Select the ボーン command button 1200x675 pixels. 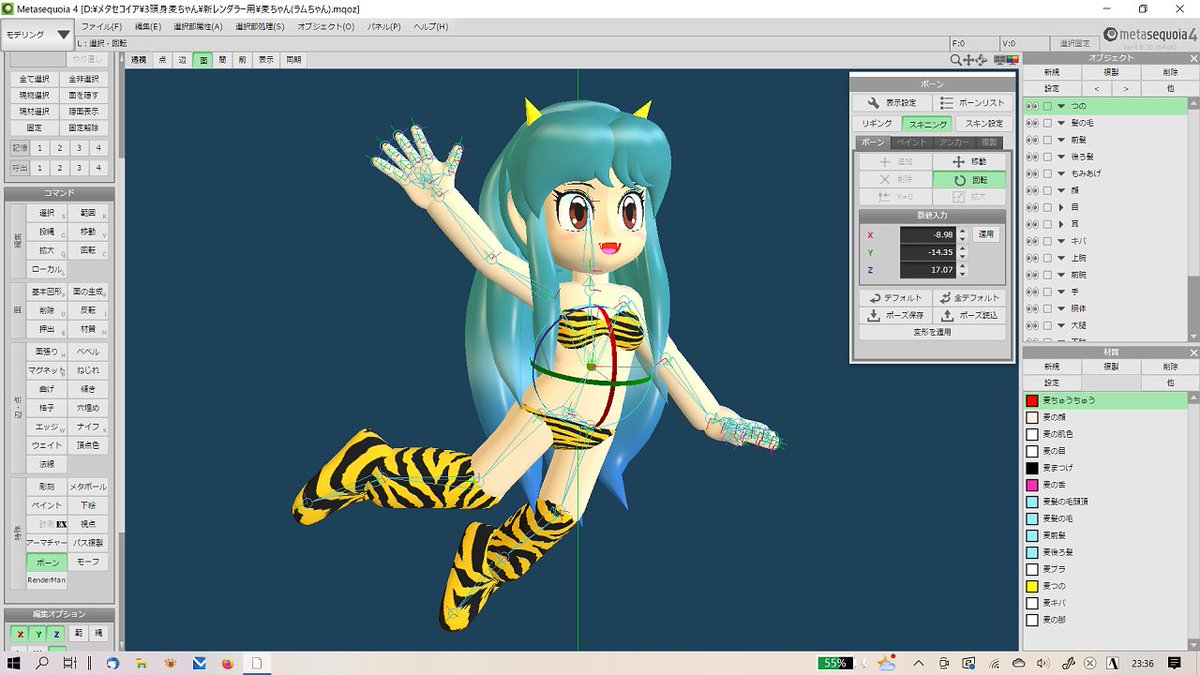coord(46,562)
